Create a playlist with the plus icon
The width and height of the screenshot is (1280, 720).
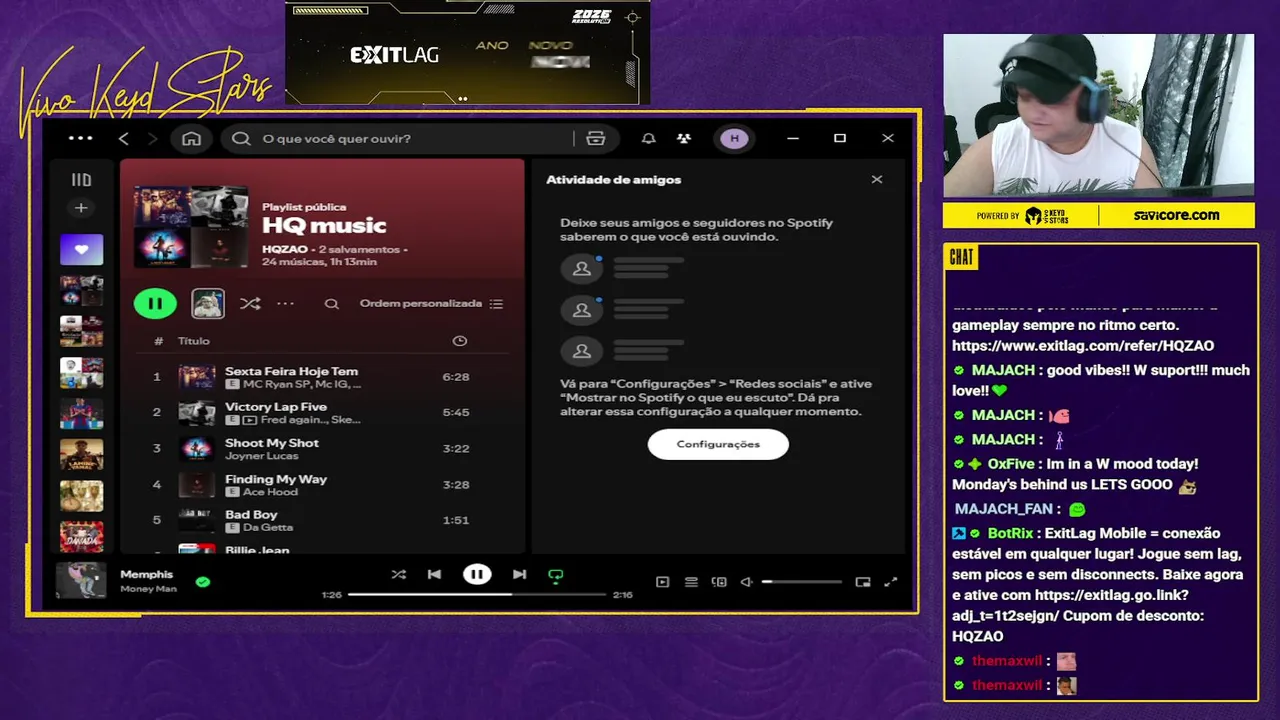point(81,208)
